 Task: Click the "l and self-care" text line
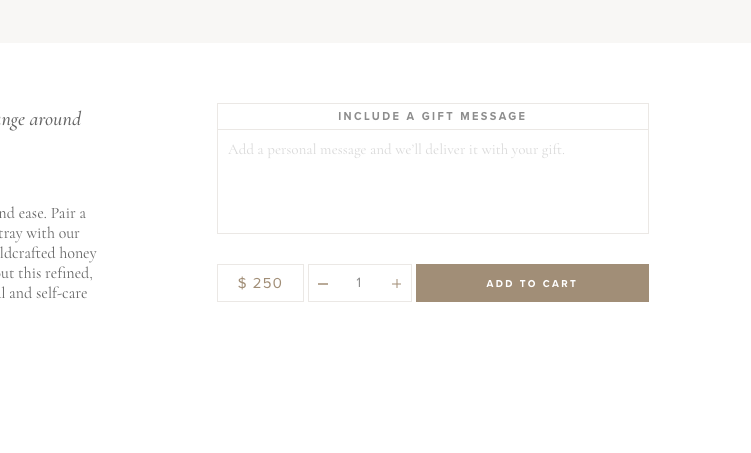pos(43,293)
